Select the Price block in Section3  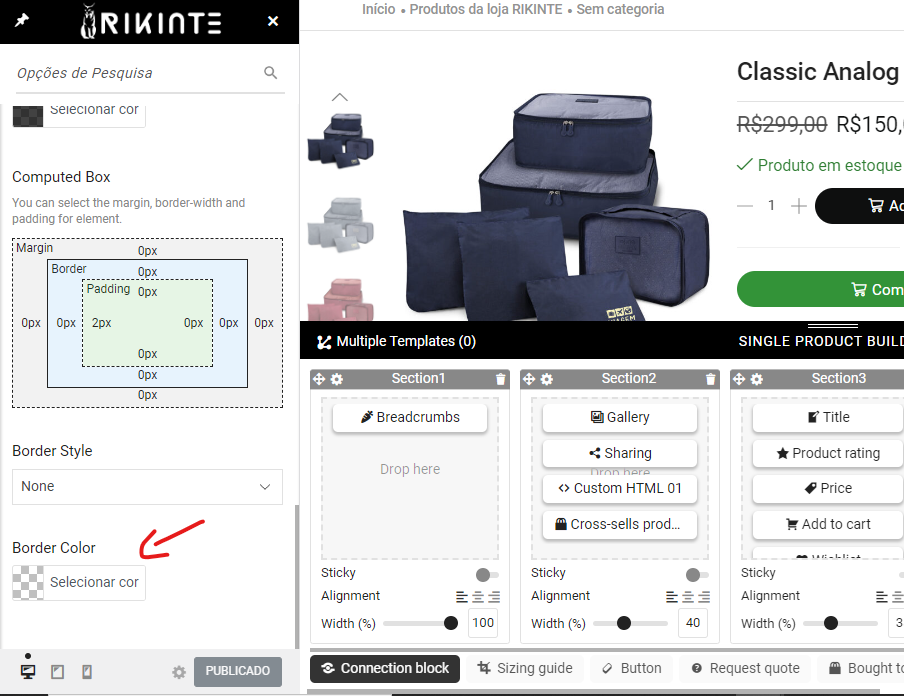tap(828, 488)
